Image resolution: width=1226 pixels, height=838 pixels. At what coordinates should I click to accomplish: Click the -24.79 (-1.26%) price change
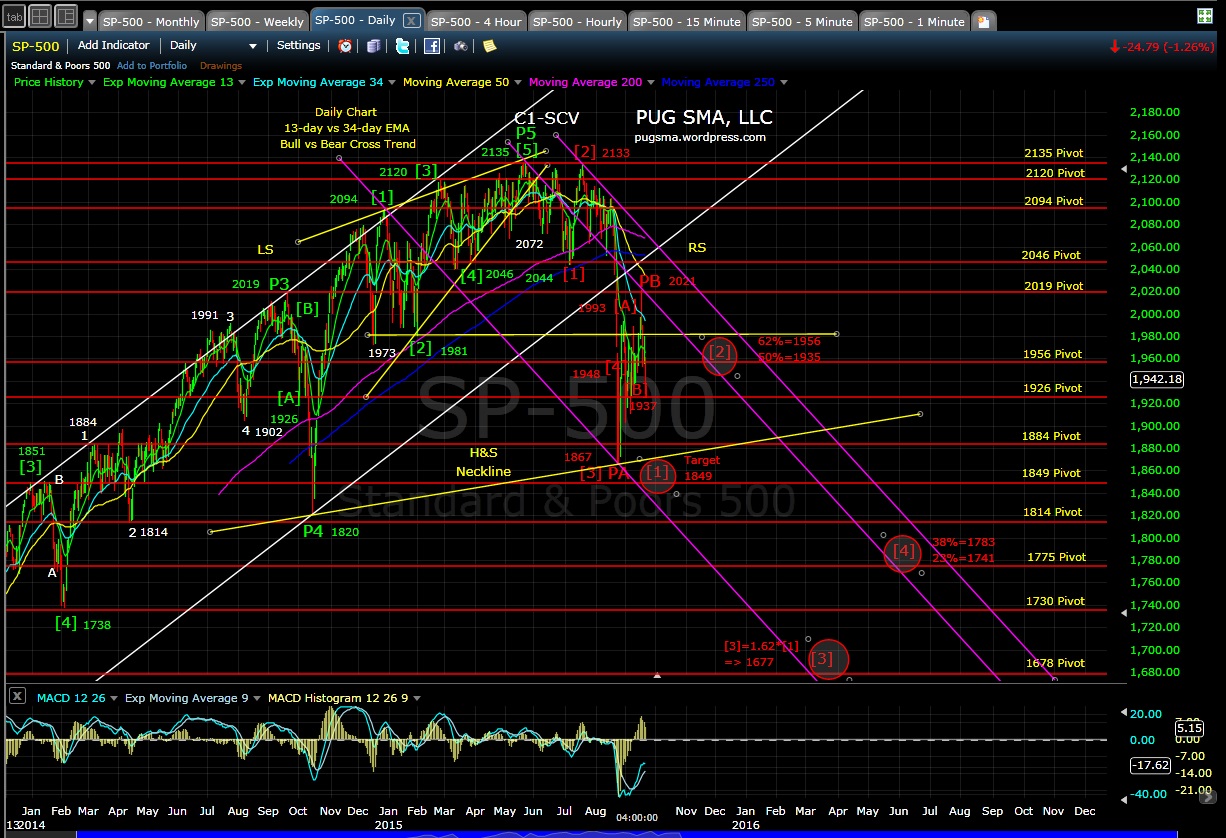[1164, 46]
